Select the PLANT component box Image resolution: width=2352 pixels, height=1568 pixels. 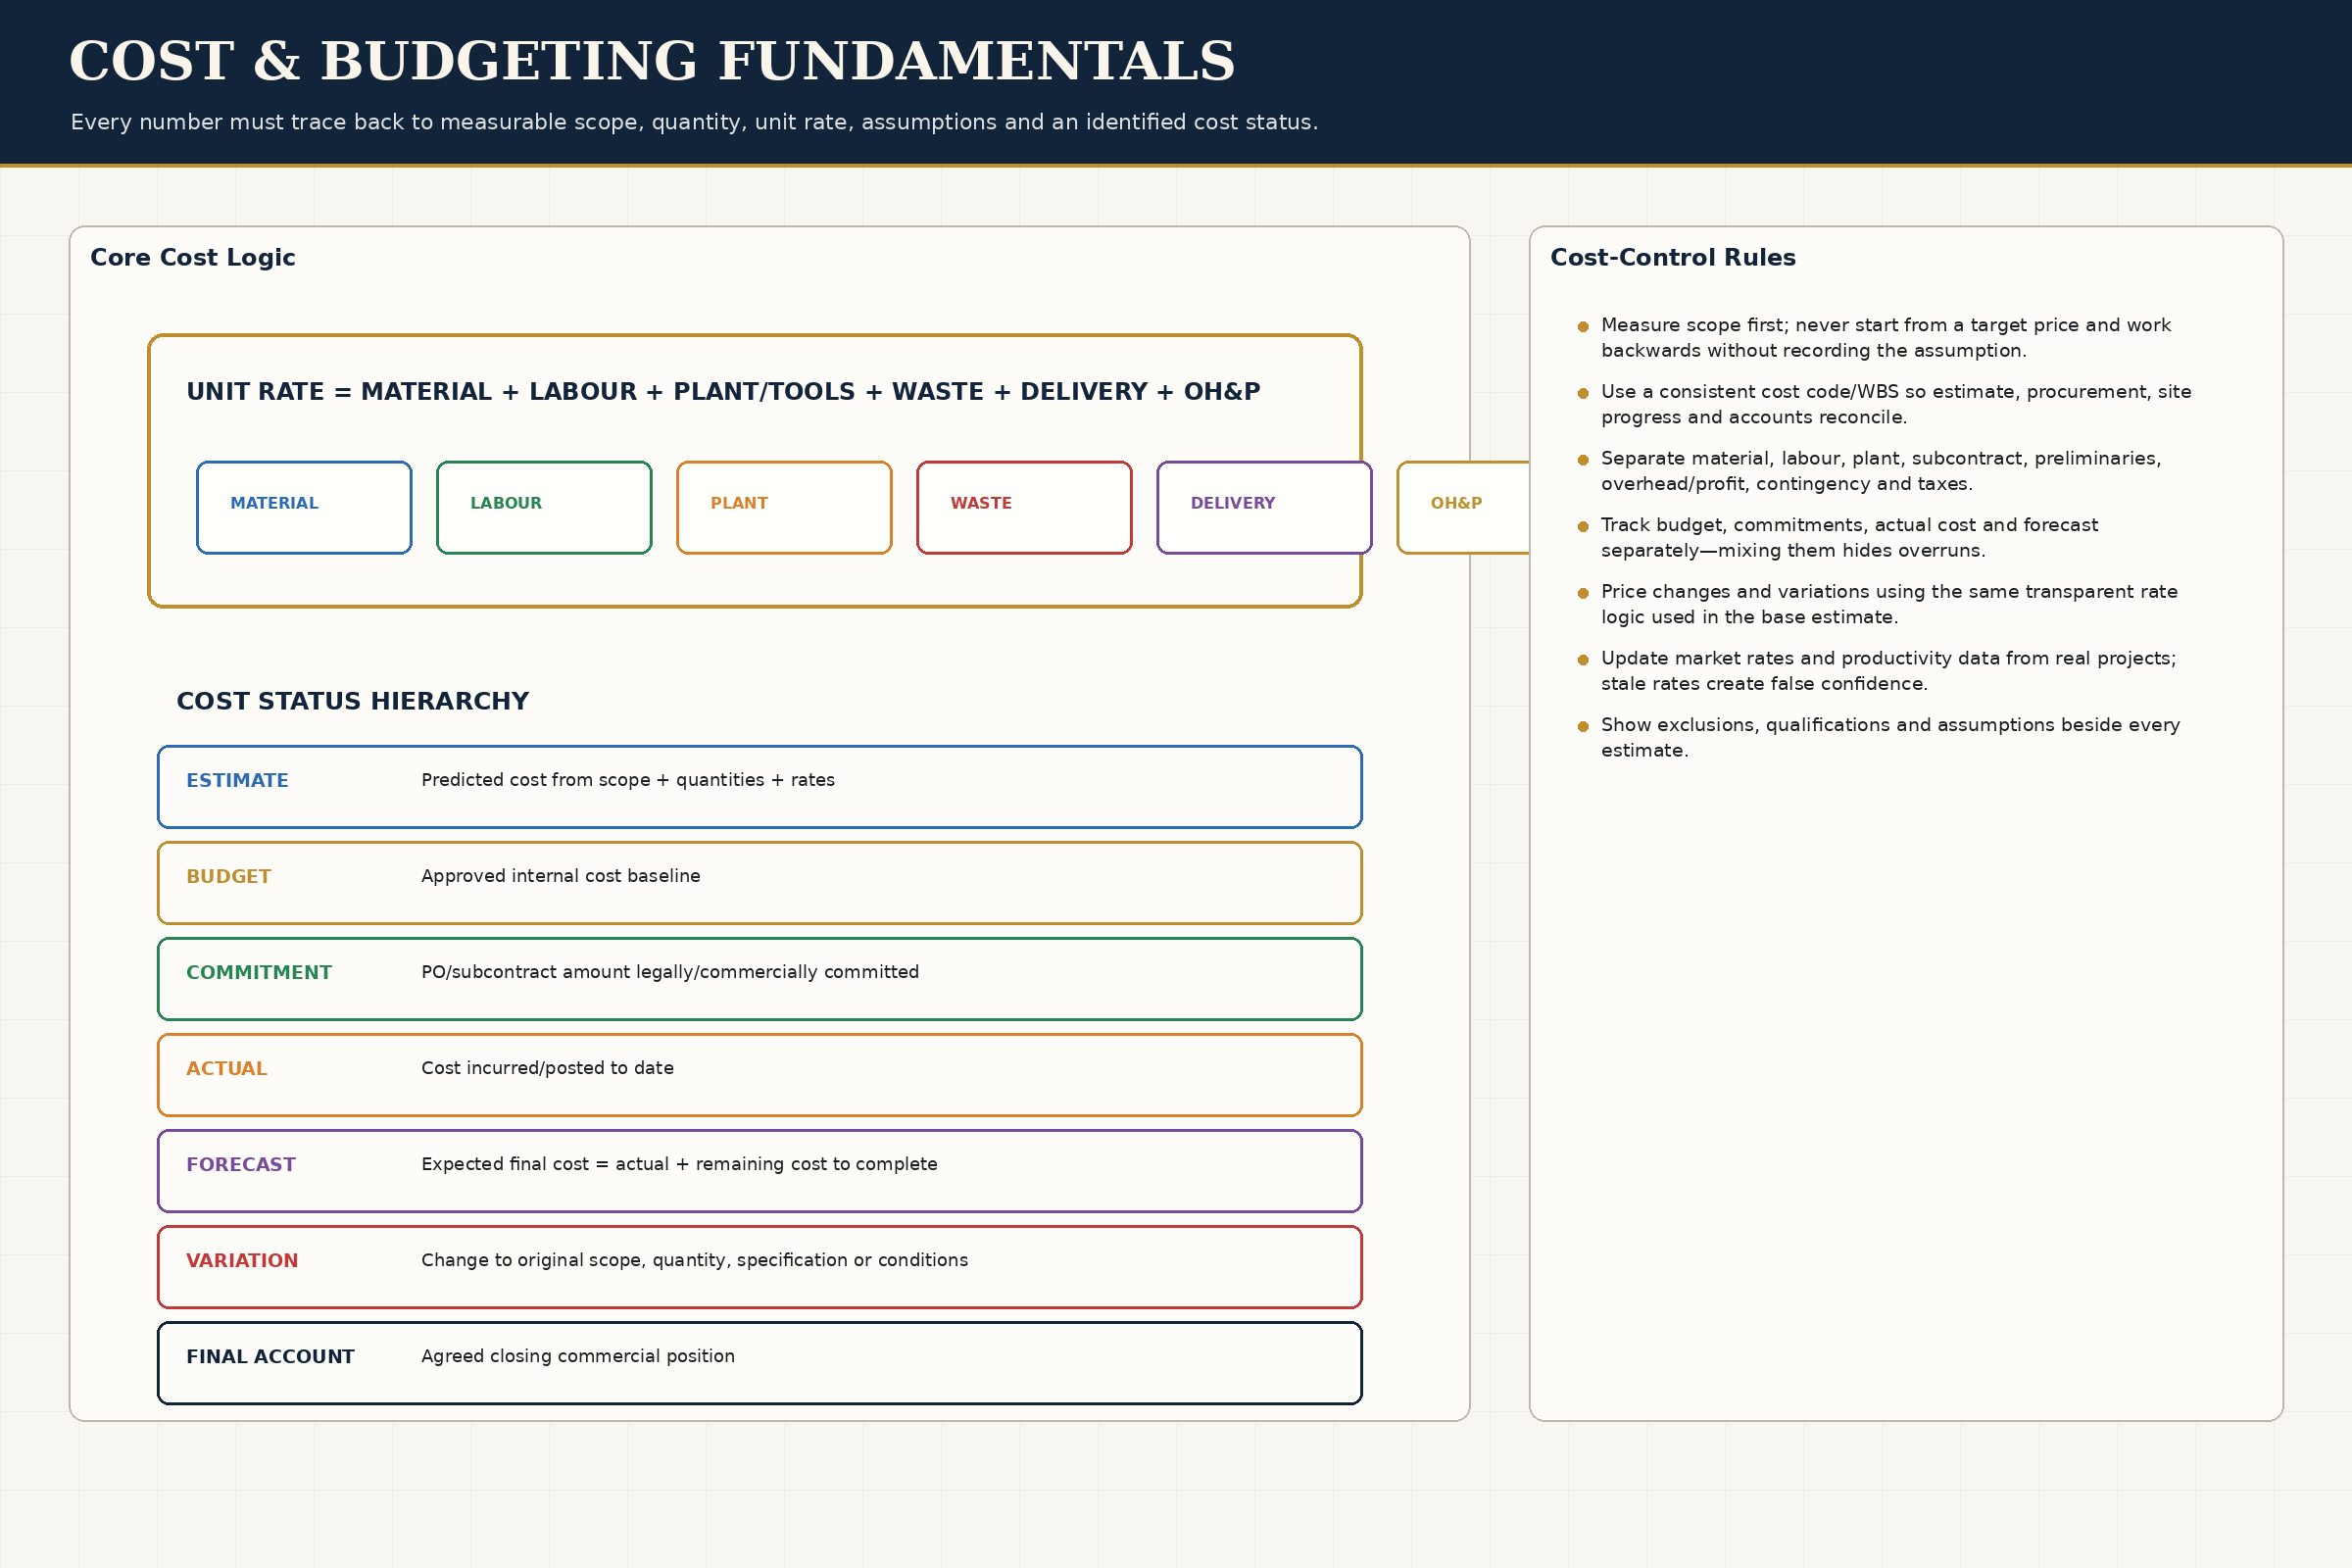coord(784,507)
